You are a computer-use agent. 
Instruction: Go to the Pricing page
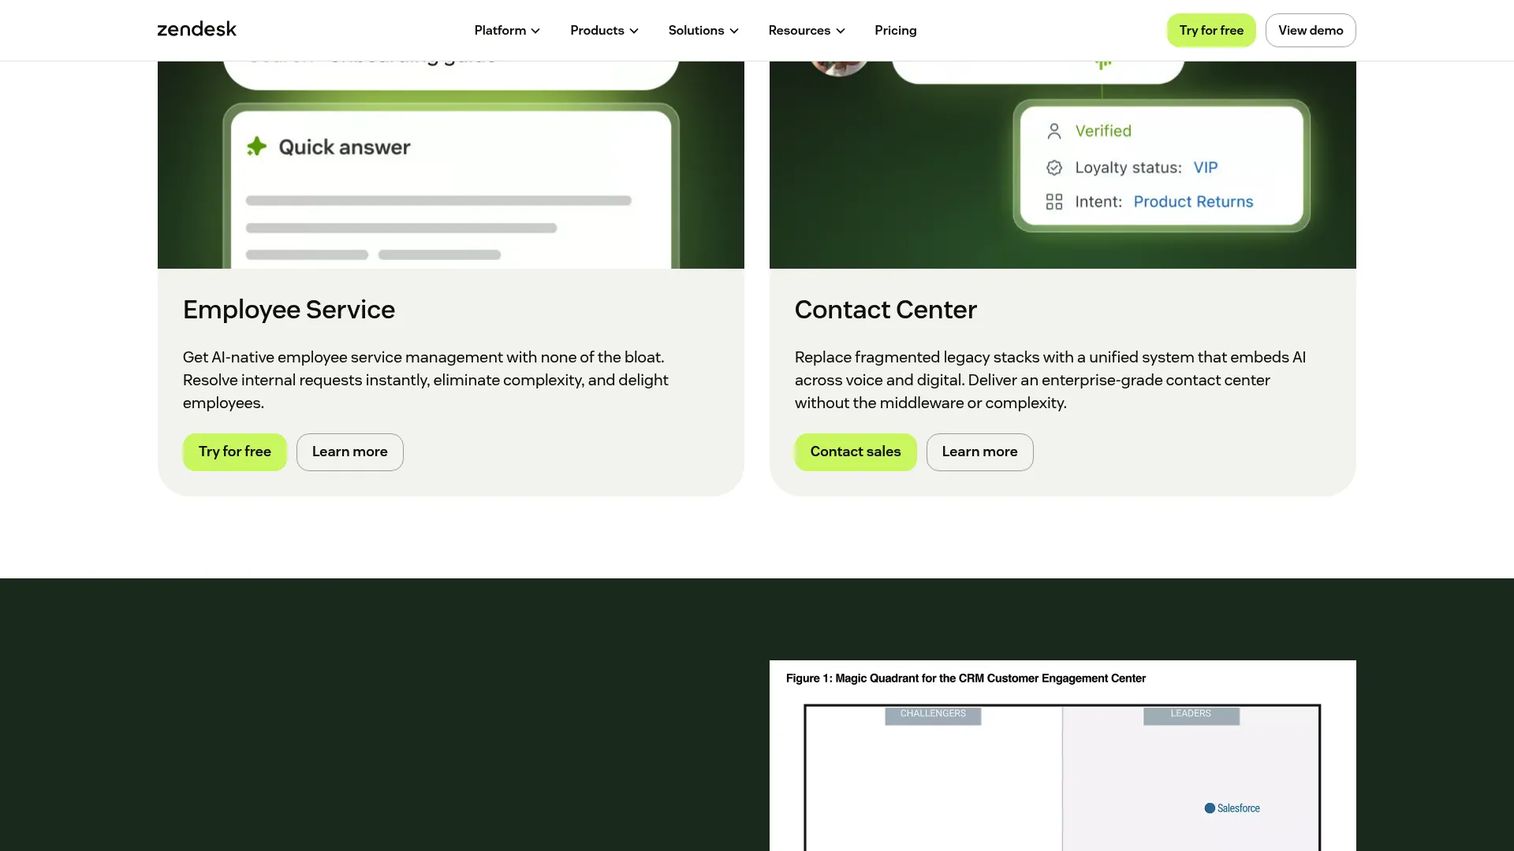pos(895,30)
